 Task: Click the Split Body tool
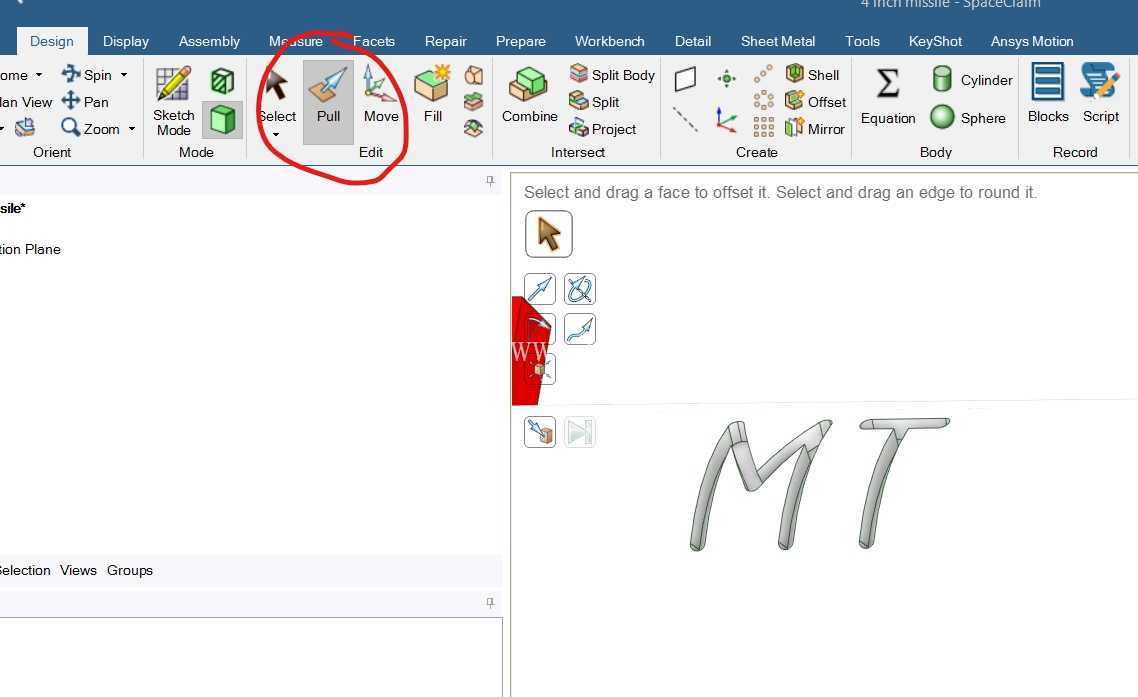[612, 75]
